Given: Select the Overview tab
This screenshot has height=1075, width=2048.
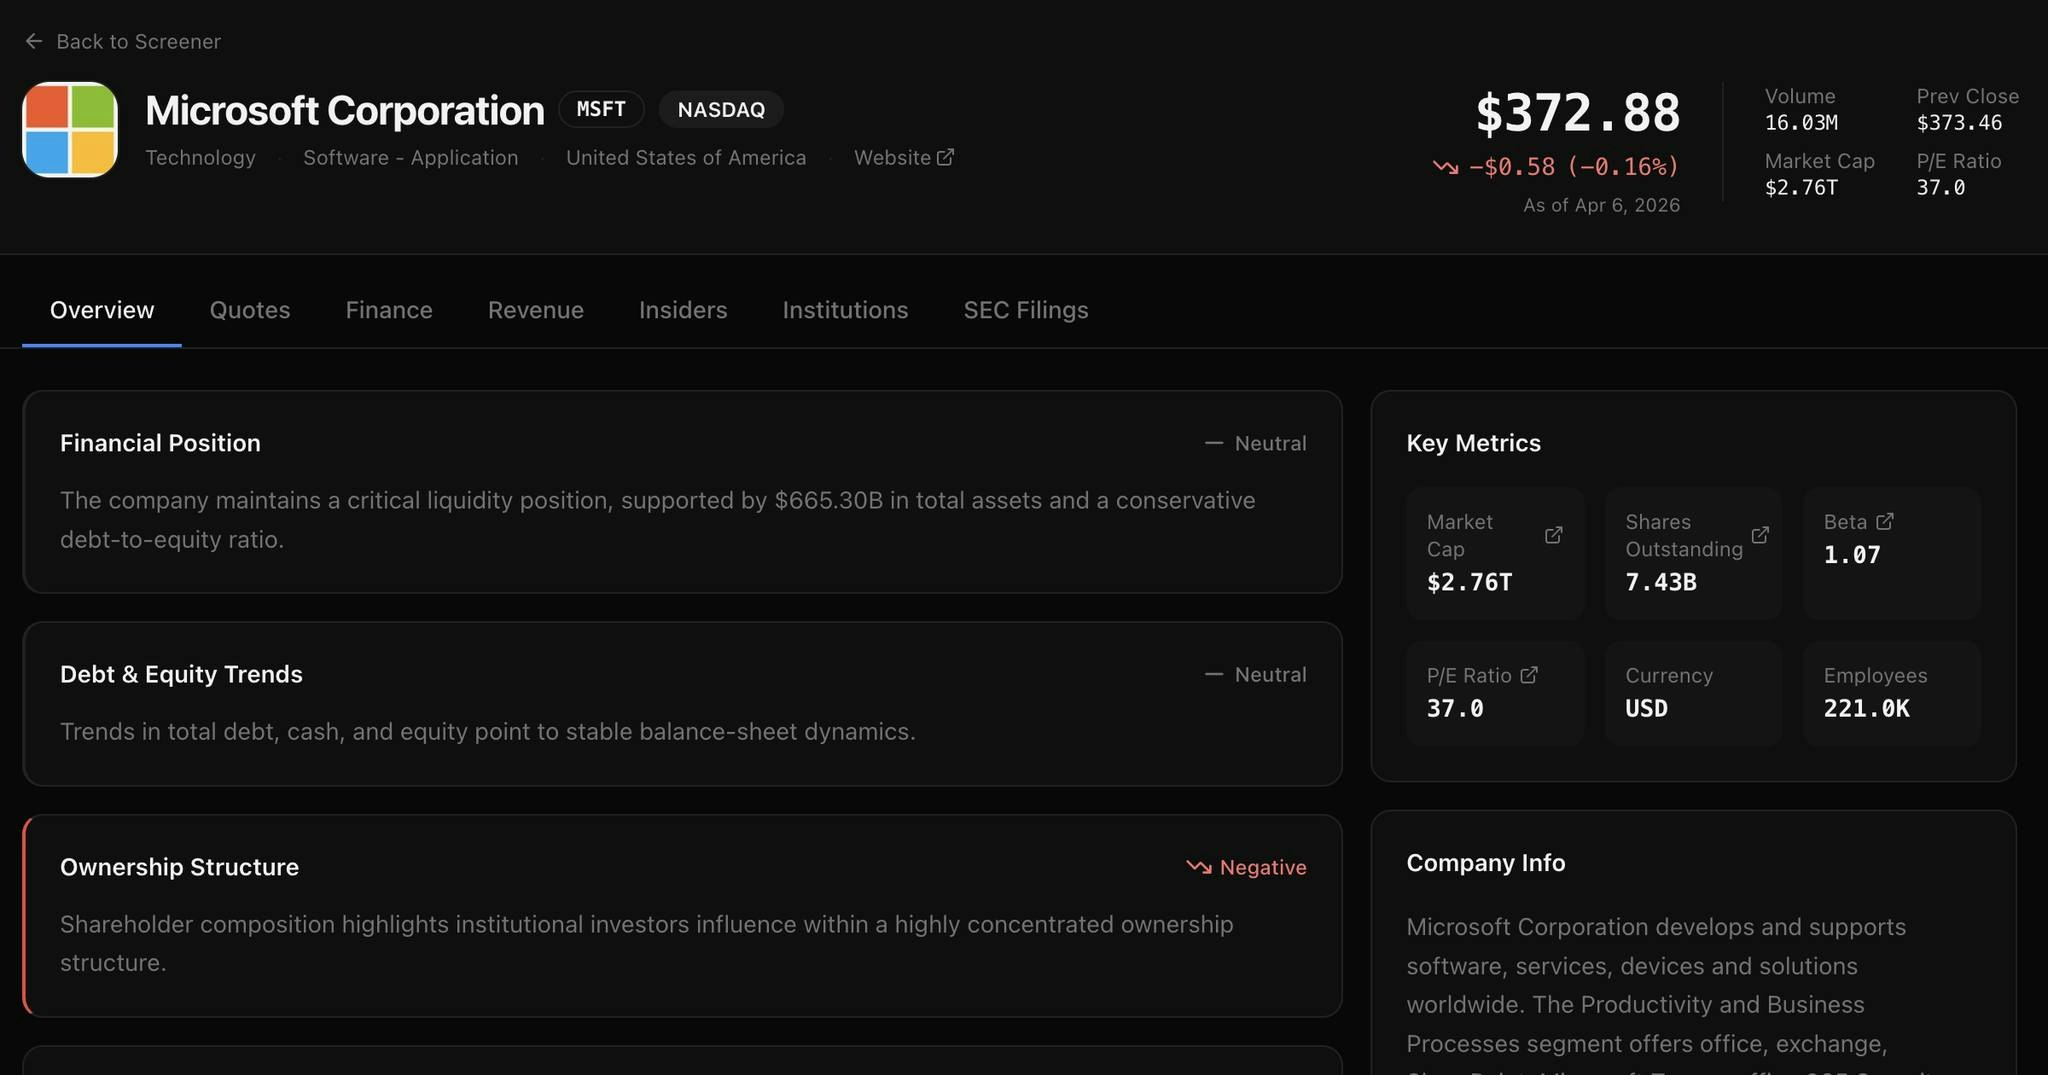Looking at the screenshot, I should (102, 310).
